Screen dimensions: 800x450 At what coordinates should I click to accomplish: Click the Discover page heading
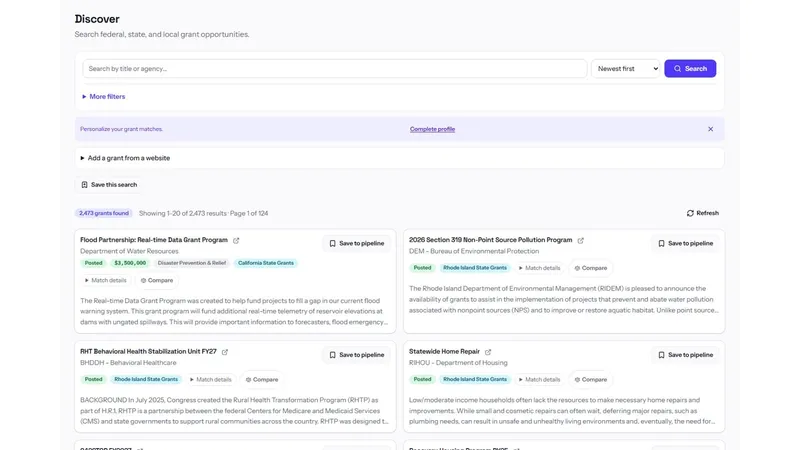97,19
